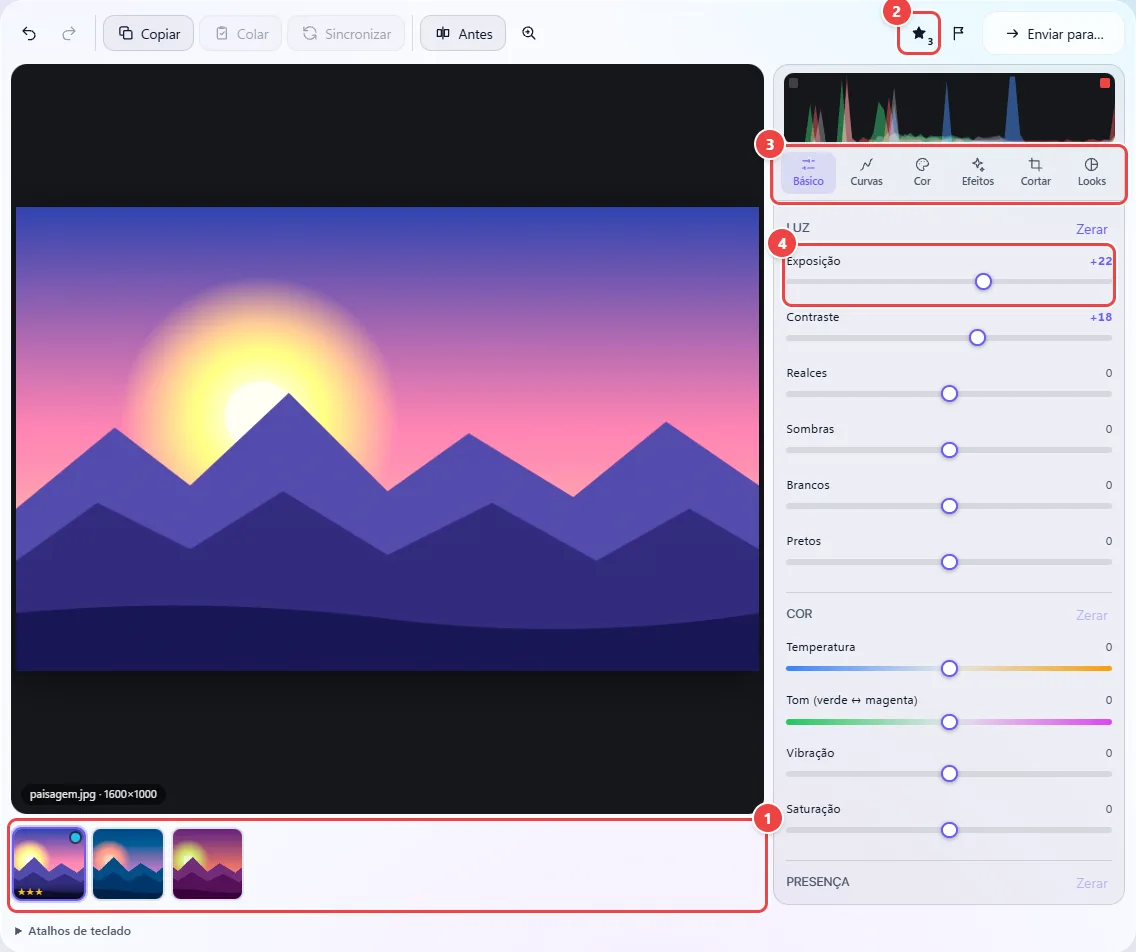Click Zerar next to PRESENÇA
1136x952 pixels.
click(1091, 883)
